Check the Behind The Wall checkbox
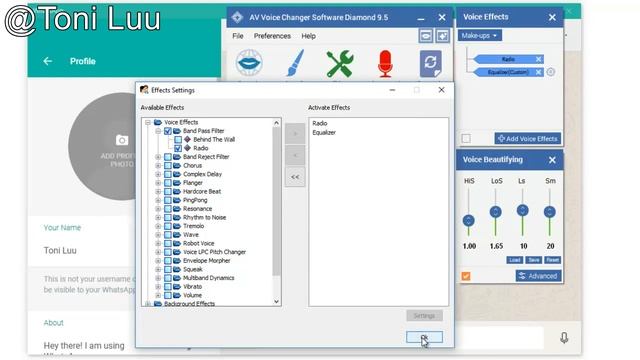Image resolution: width=640 pixels, height=360 pixels. [x=178, y=140]
